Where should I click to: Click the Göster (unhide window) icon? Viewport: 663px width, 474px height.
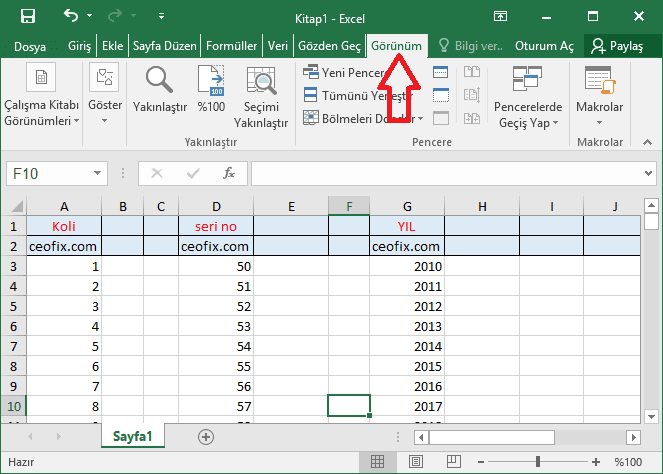click(x=441, y=118)
